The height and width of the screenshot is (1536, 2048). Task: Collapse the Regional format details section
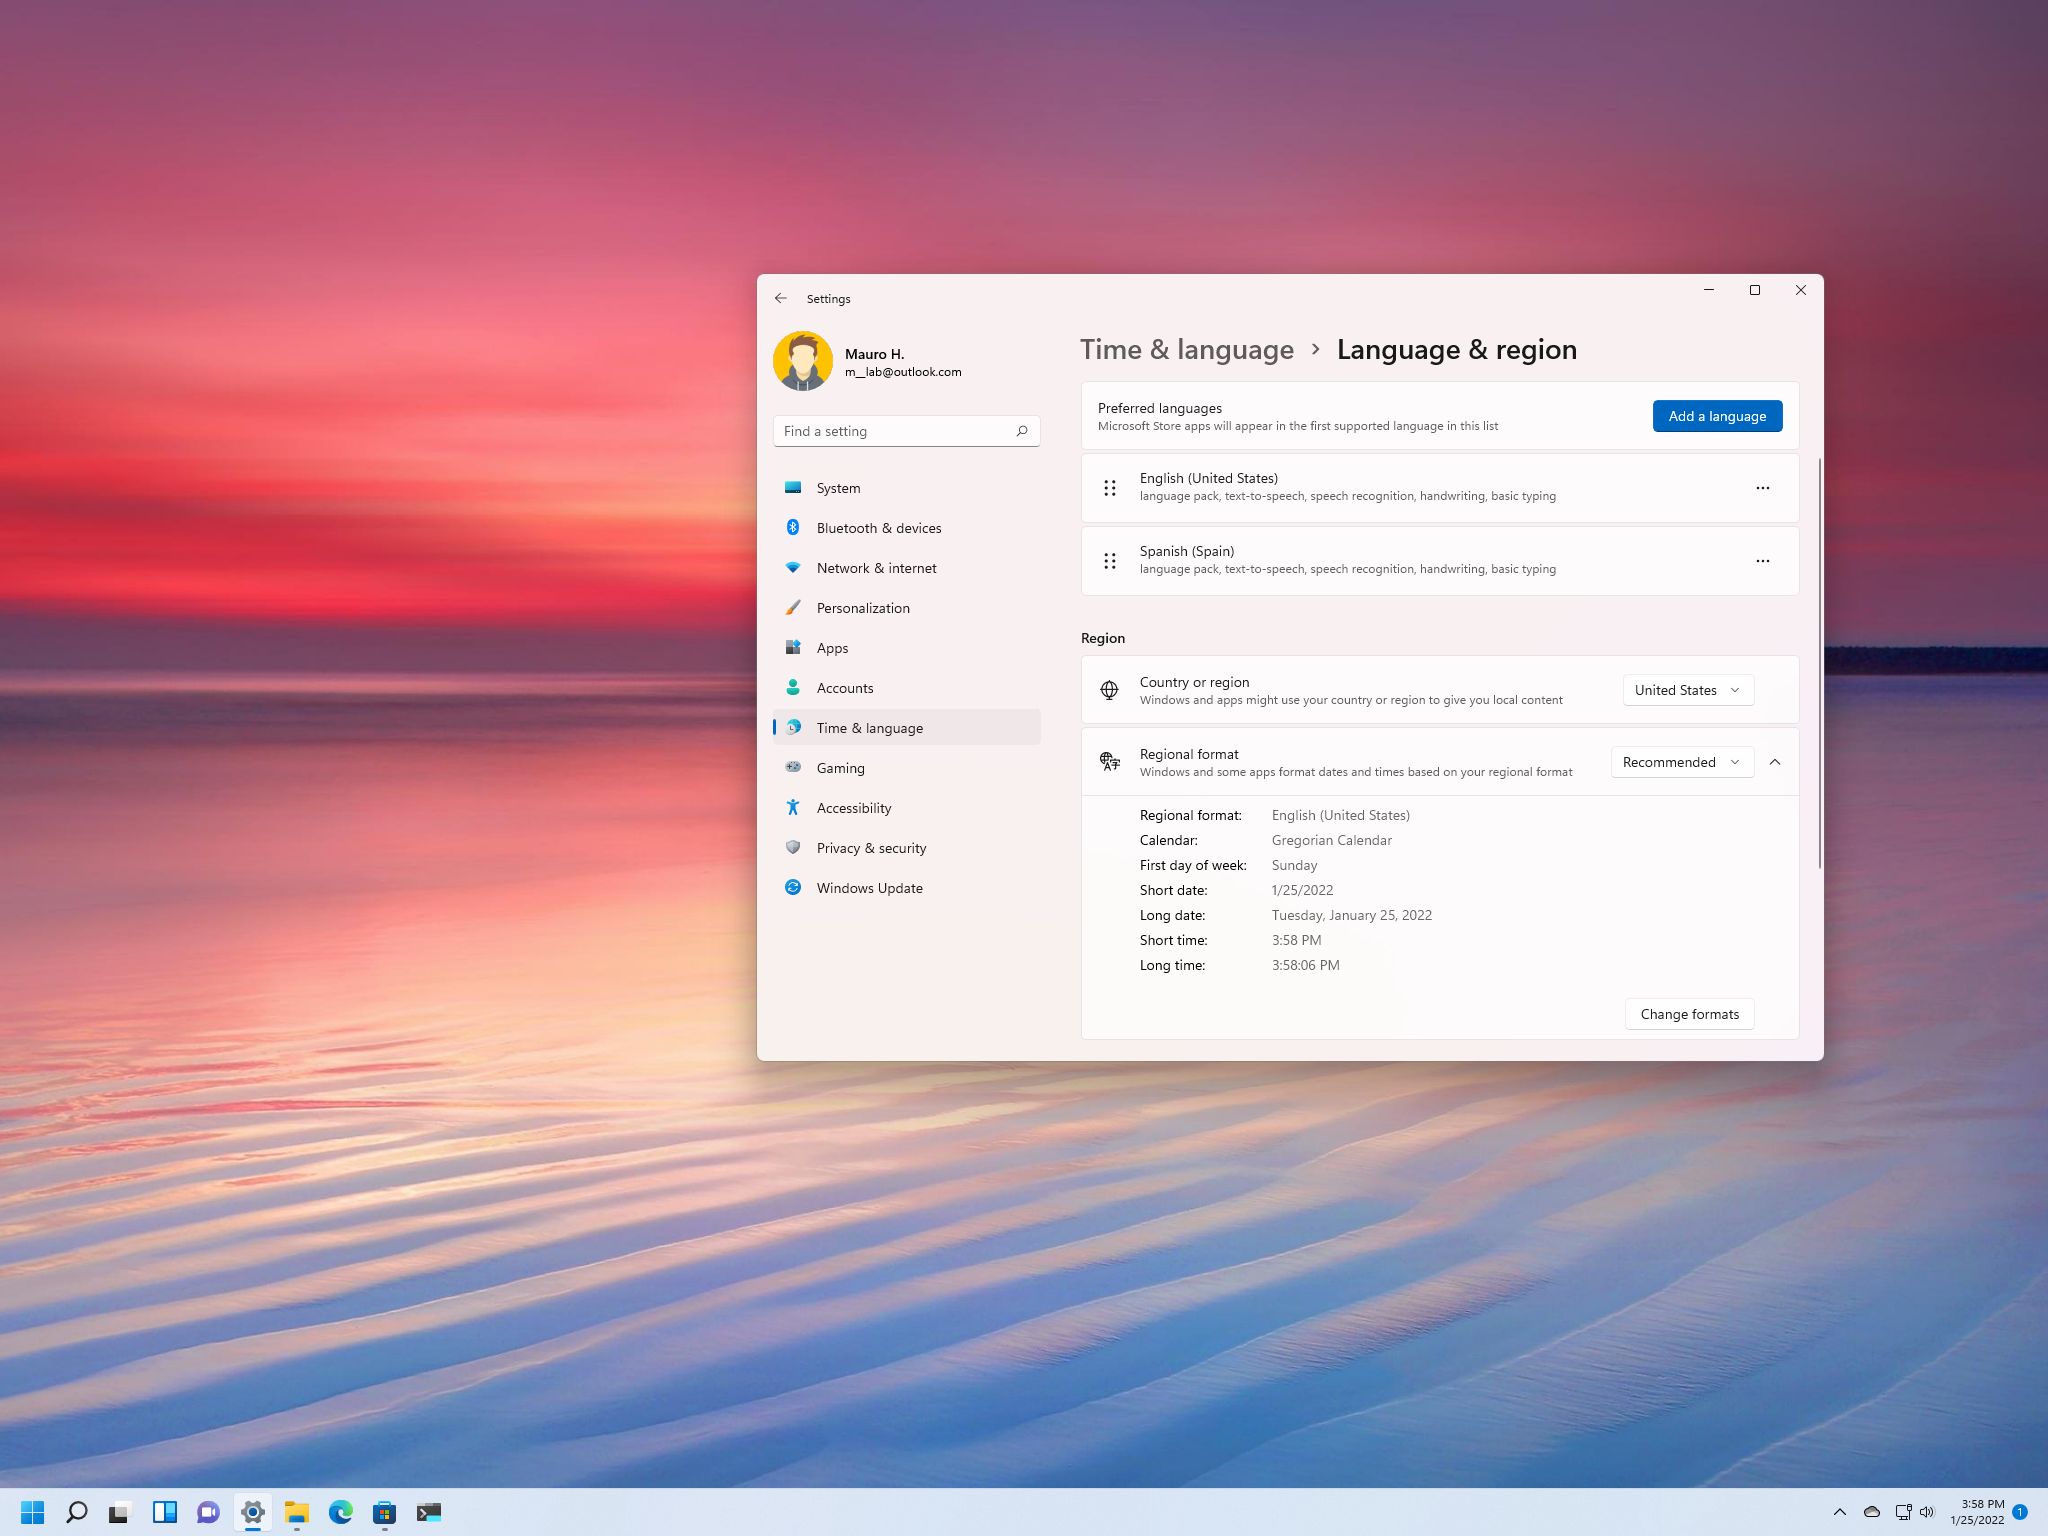1774,762
